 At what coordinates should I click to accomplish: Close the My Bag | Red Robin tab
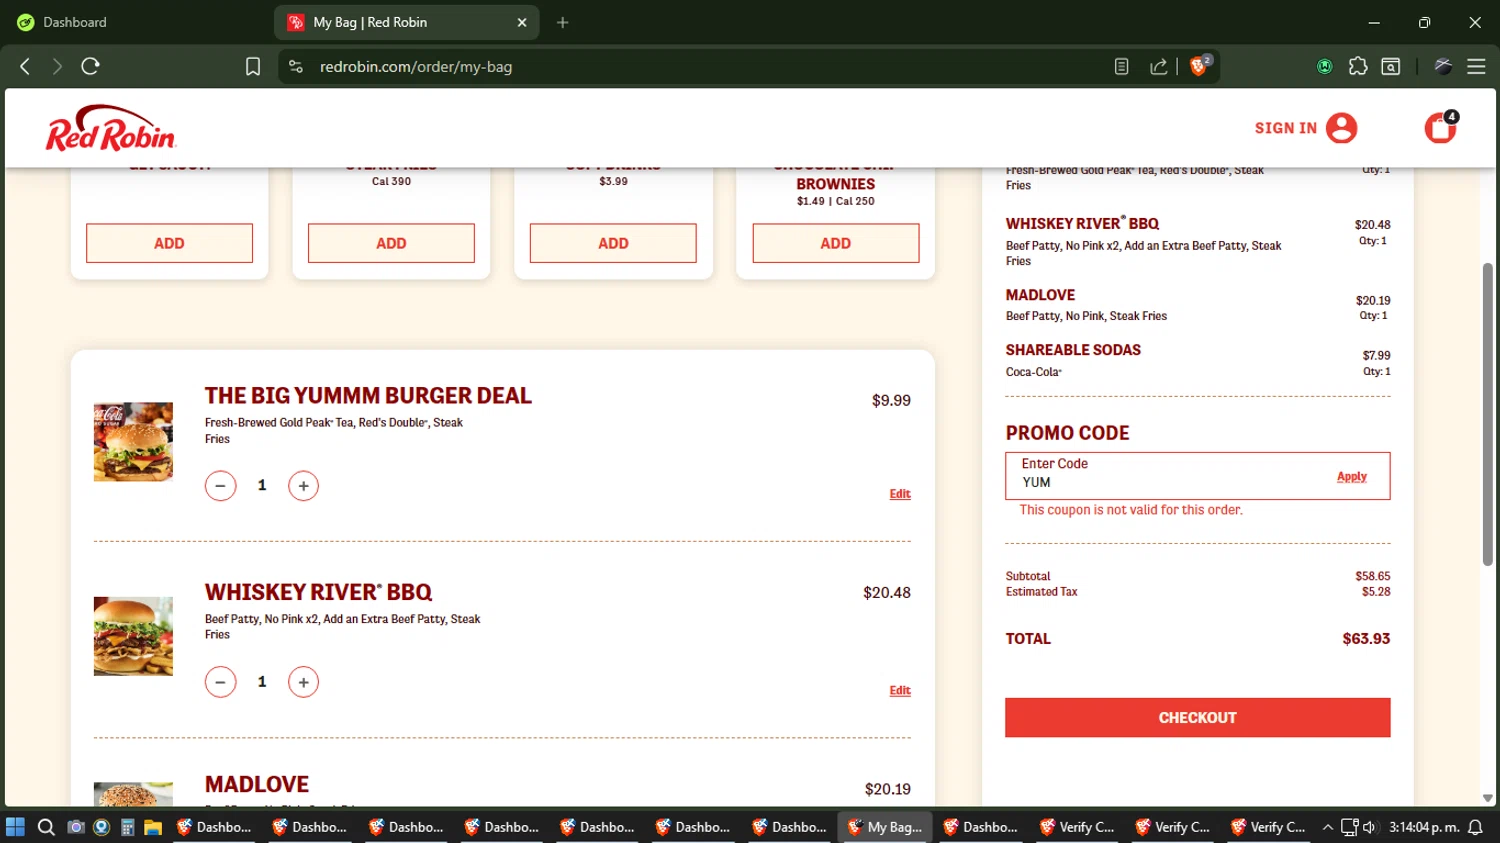521,22
